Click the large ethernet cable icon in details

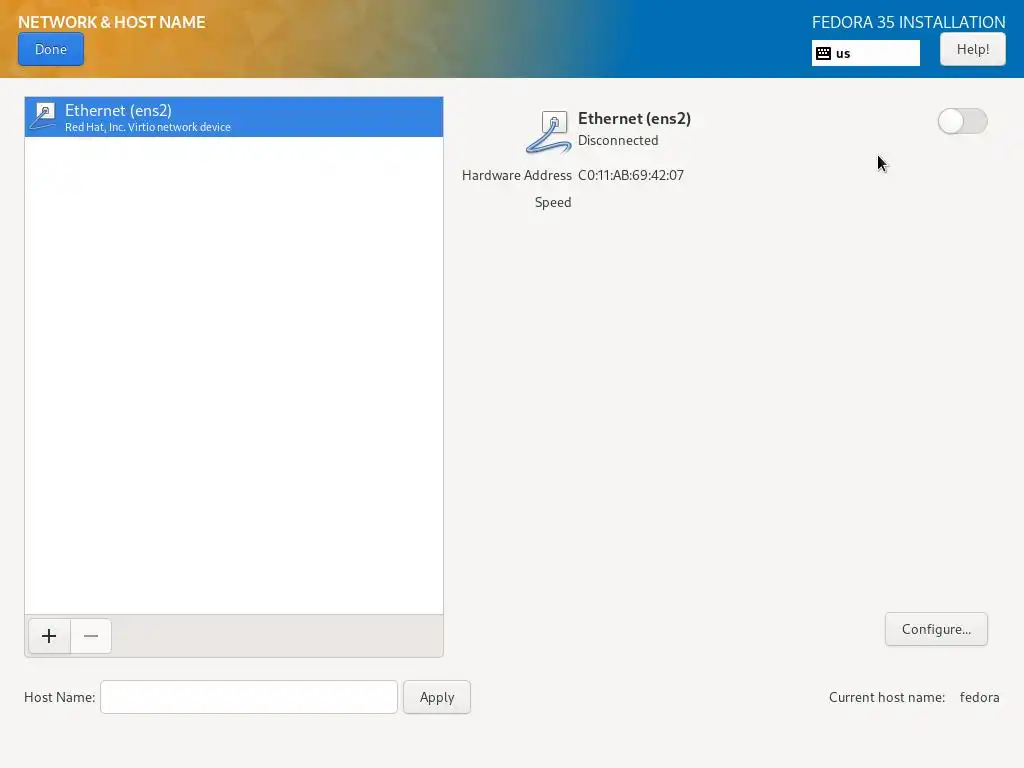[x=549, y=133]
